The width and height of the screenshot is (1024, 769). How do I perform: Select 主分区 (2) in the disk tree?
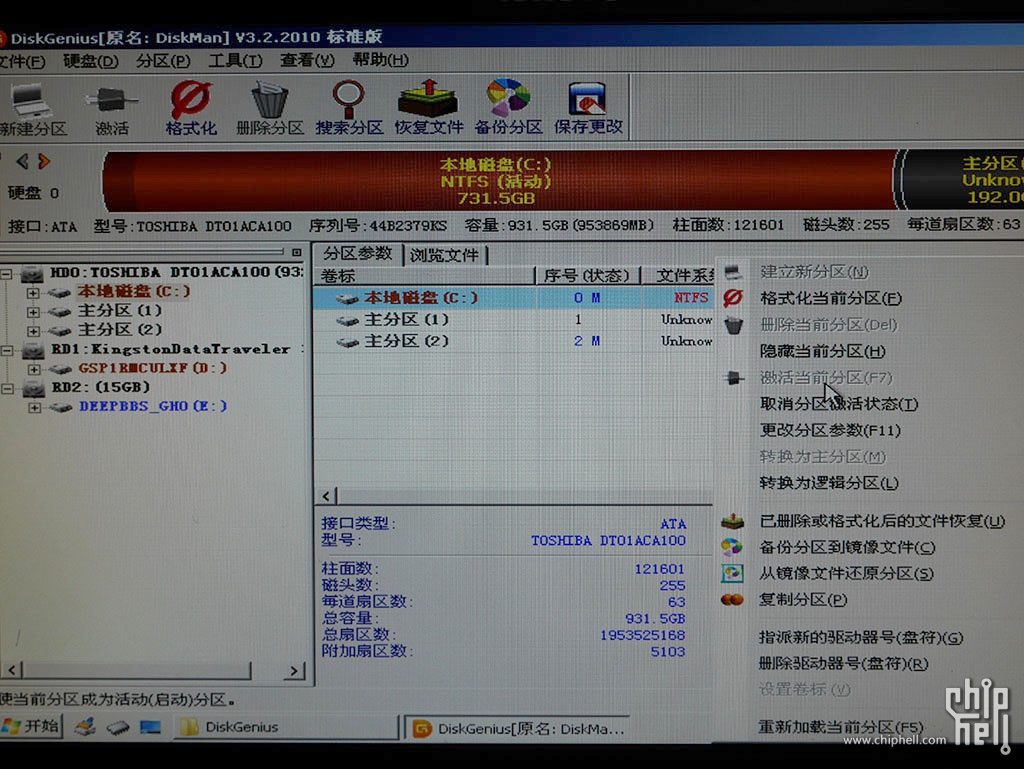click(x=120, y=330)
